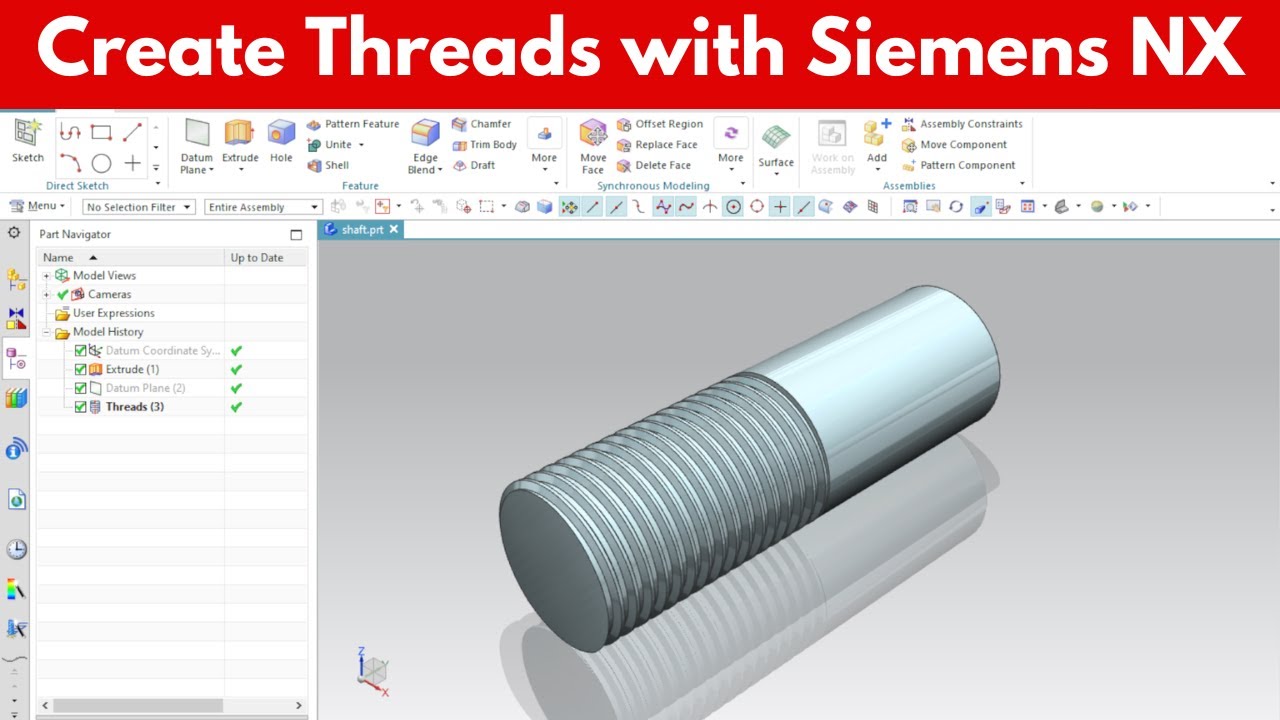Click the Move Component button

954,145
